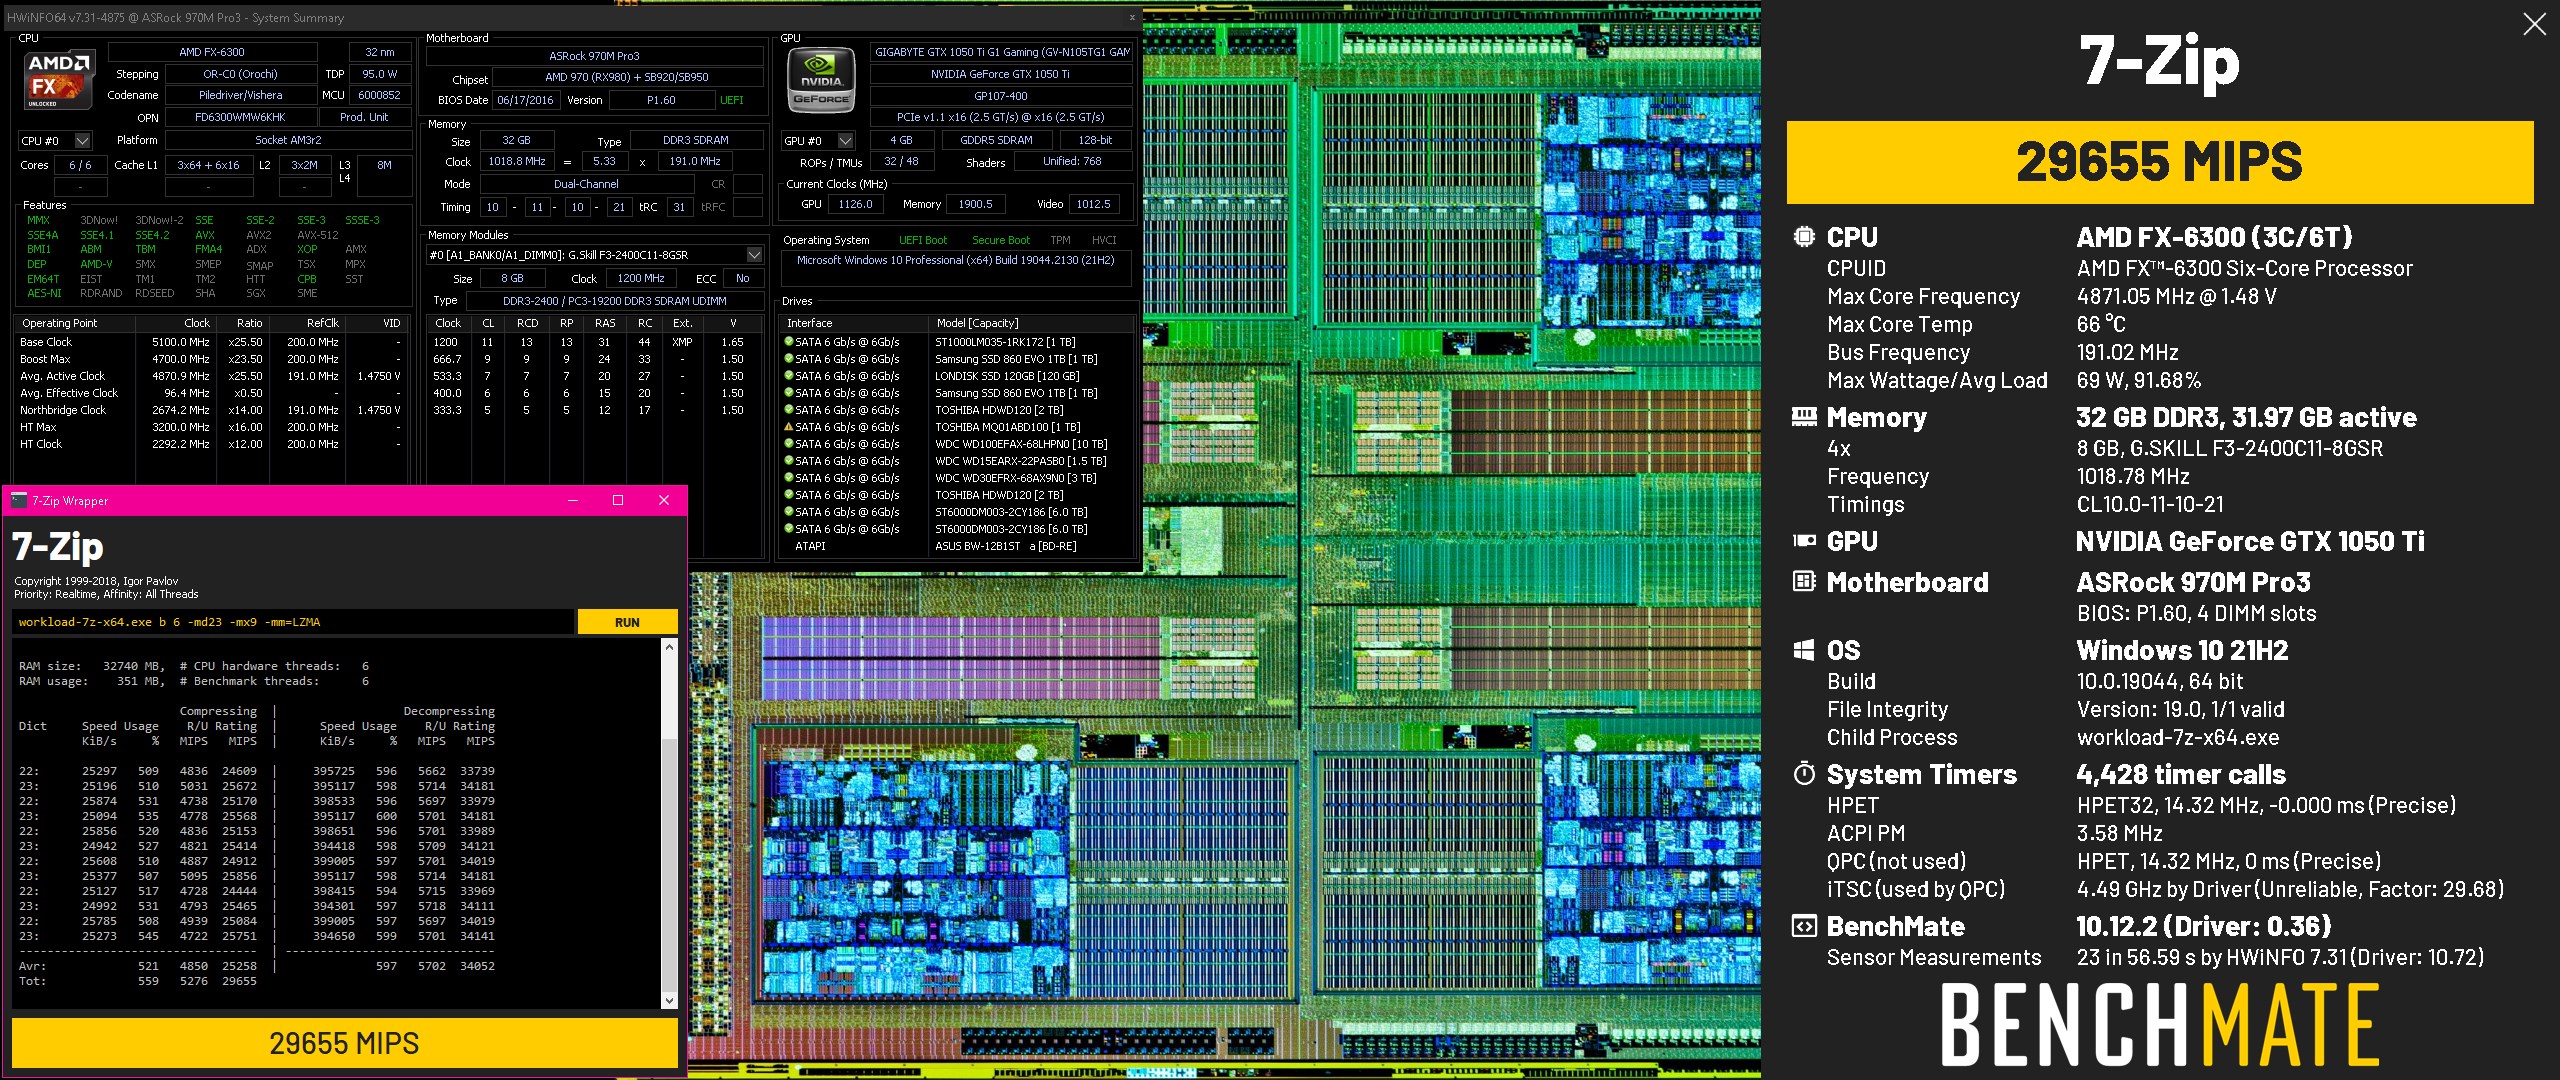Viewport: 2560px width, 1080px height.
Task: Open the CPU #0 selector dropdown
Action: [x=83, y=141]
